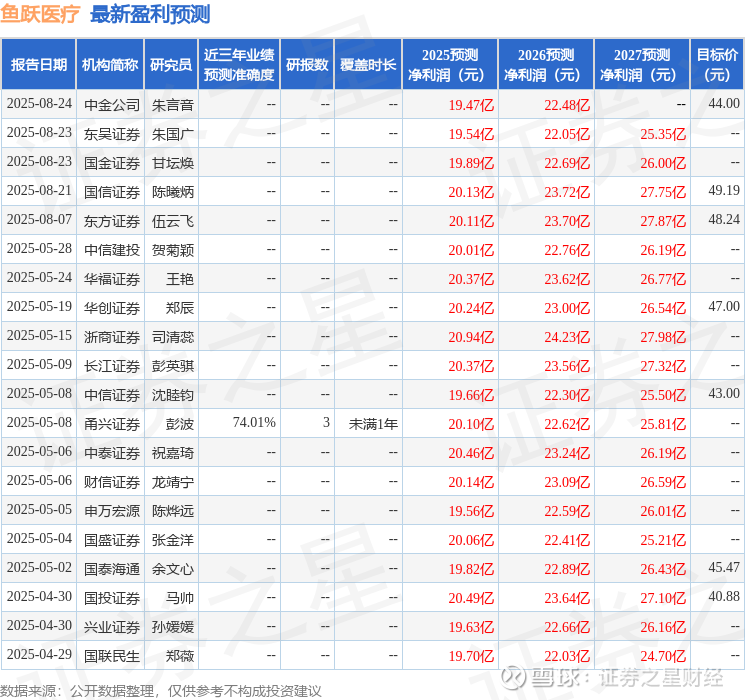Click the 研究员 column header
Image resolution: width=745 pixels, height=700 pixels.
171,65
